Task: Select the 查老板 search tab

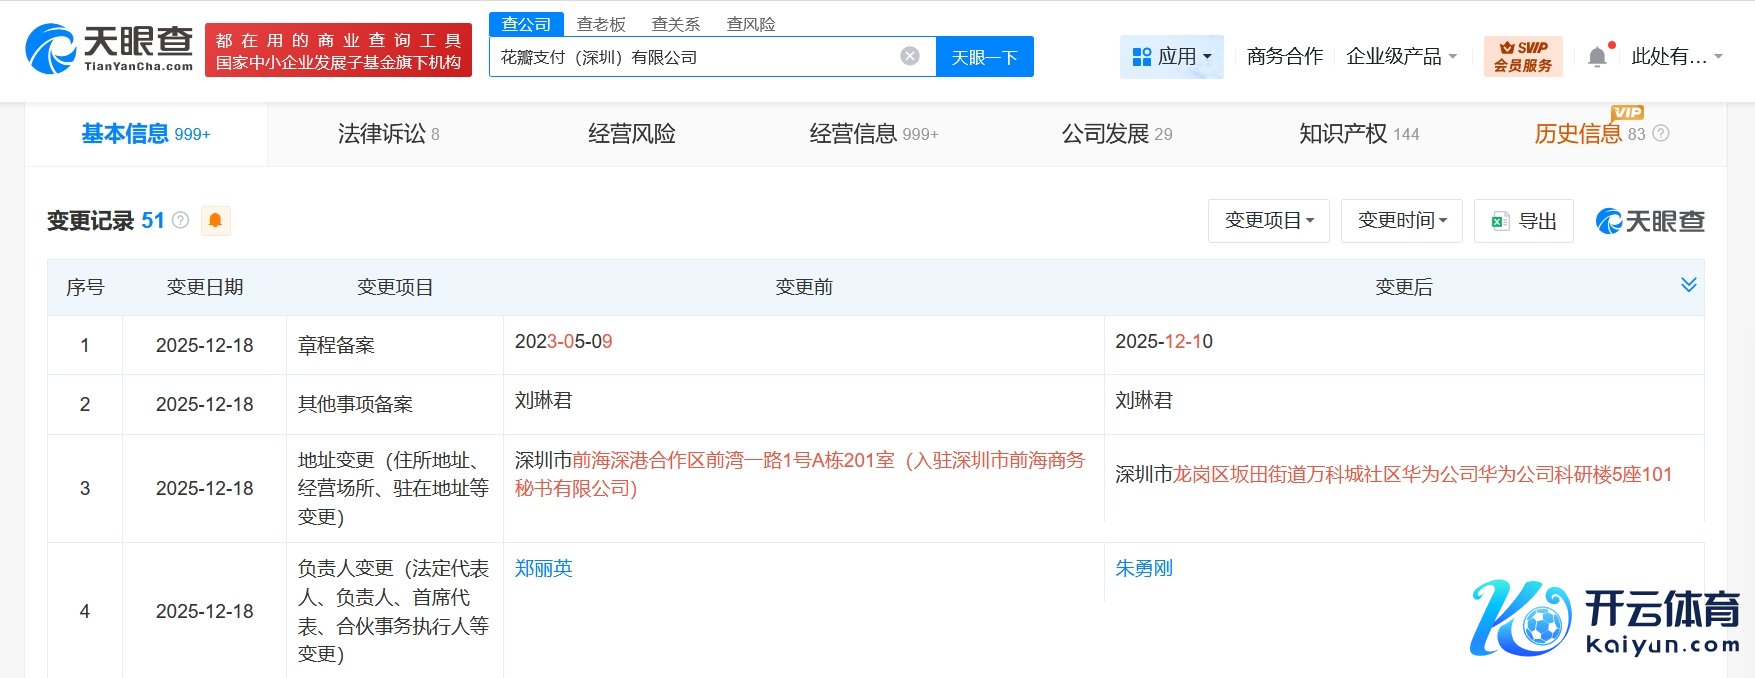Action: [x=601, y=24]
